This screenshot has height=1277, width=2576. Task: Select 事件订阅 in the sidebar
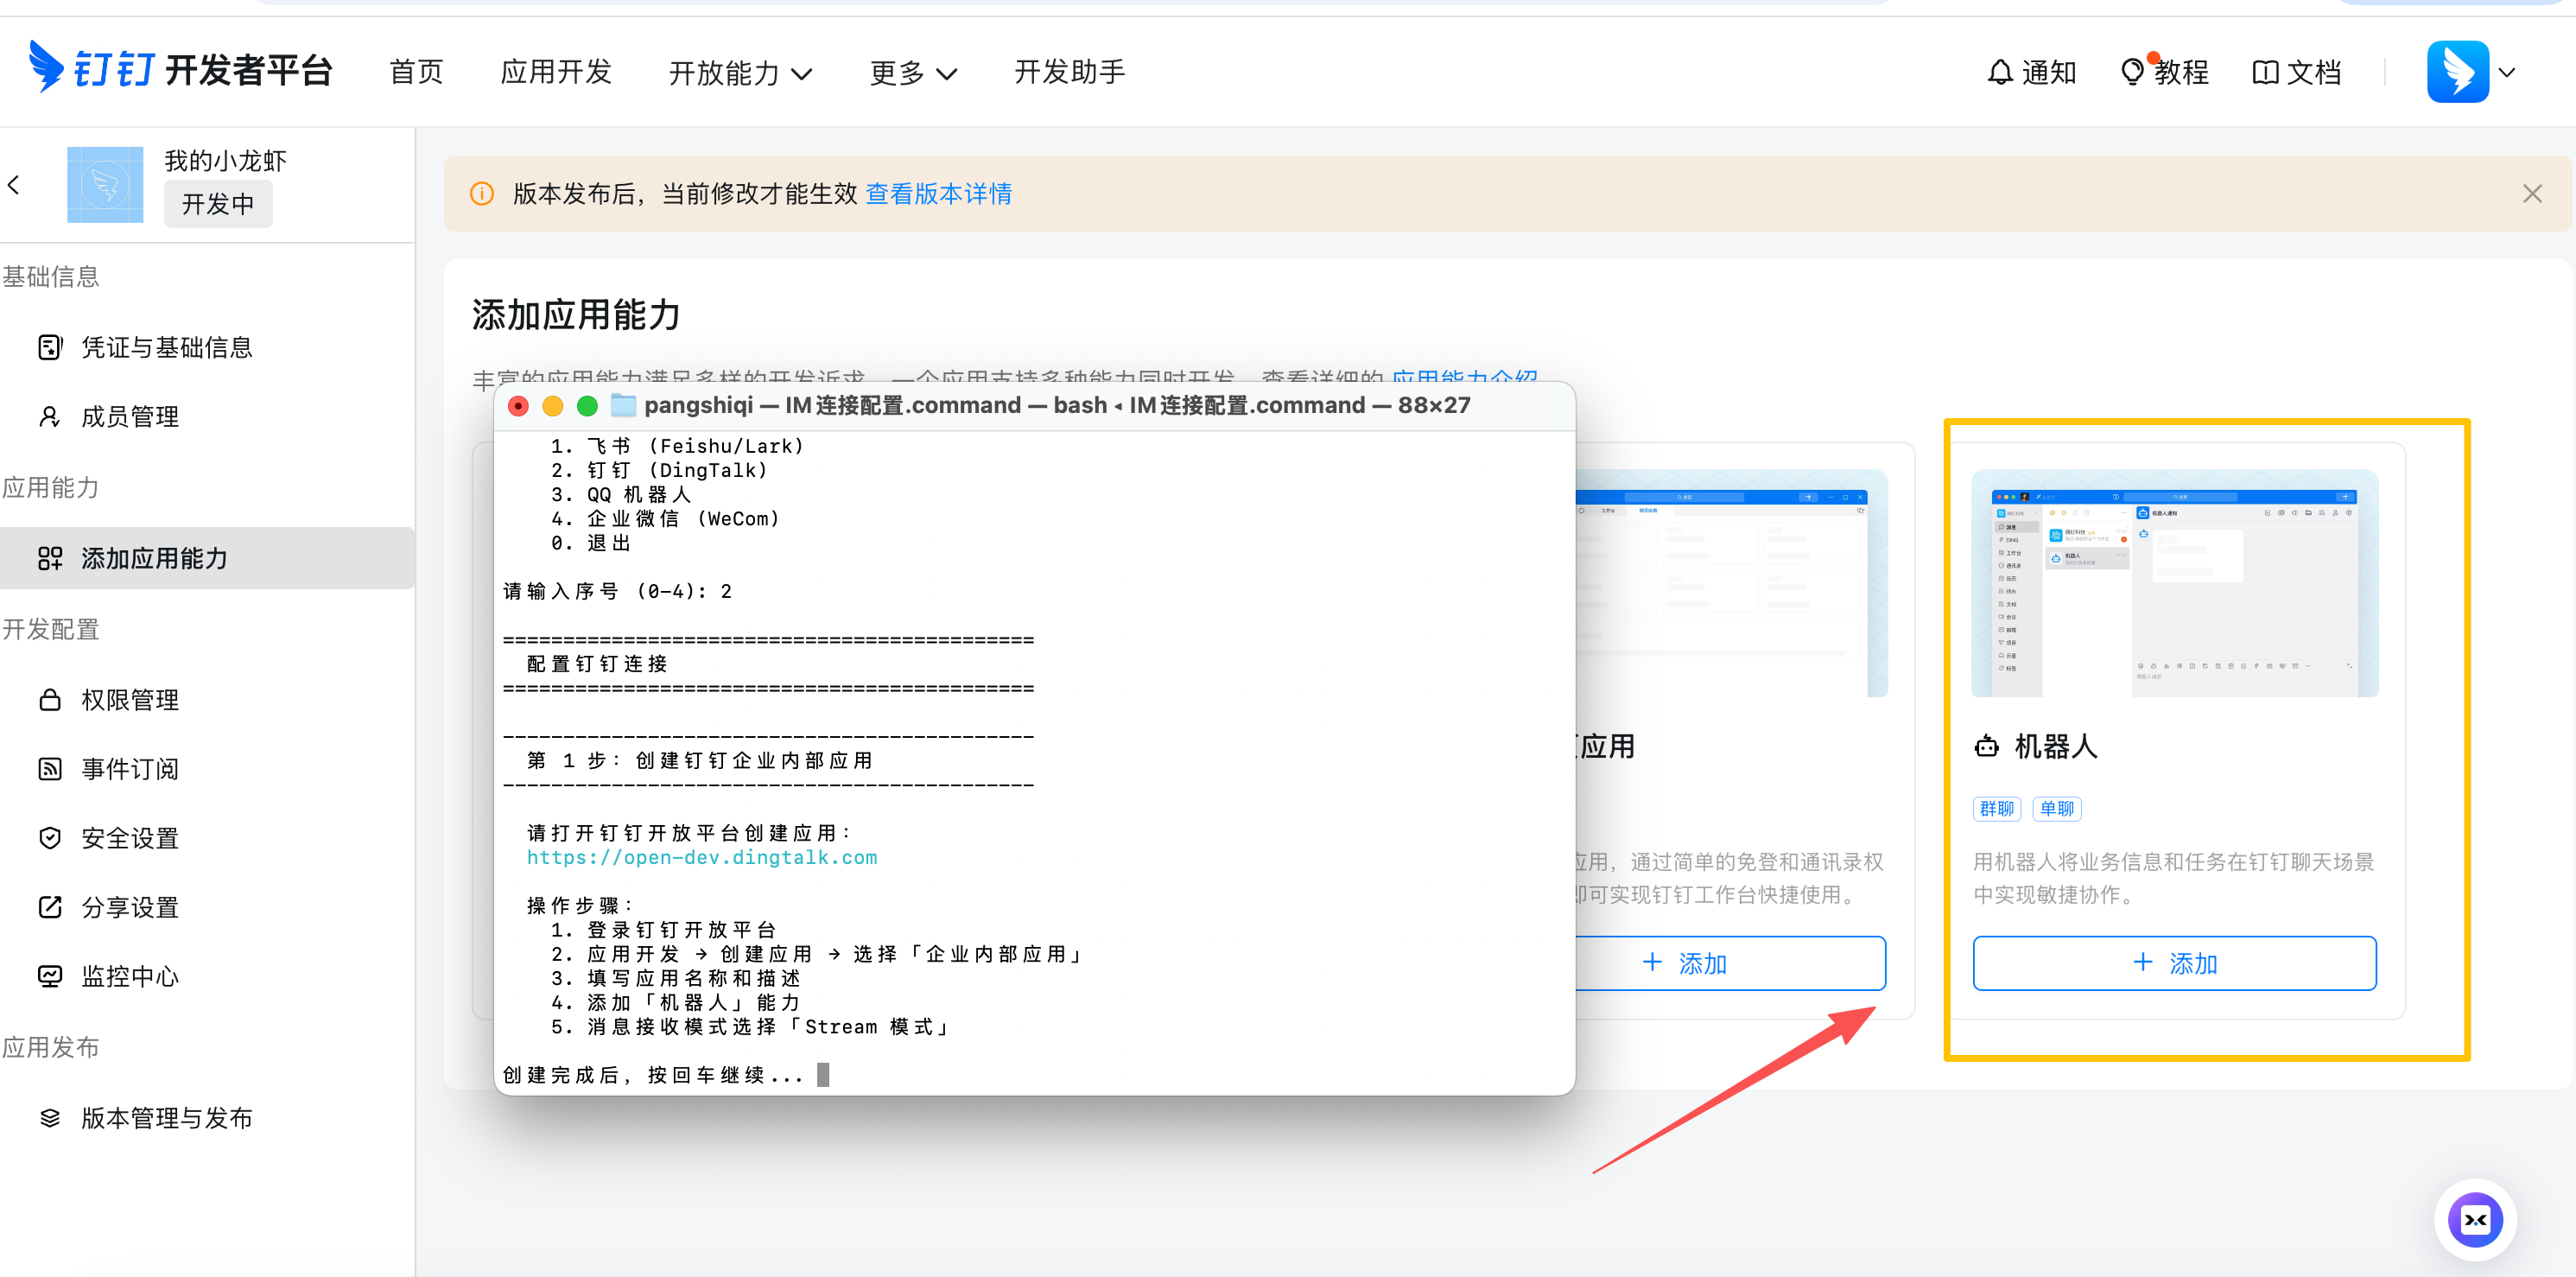coord(130,769)
